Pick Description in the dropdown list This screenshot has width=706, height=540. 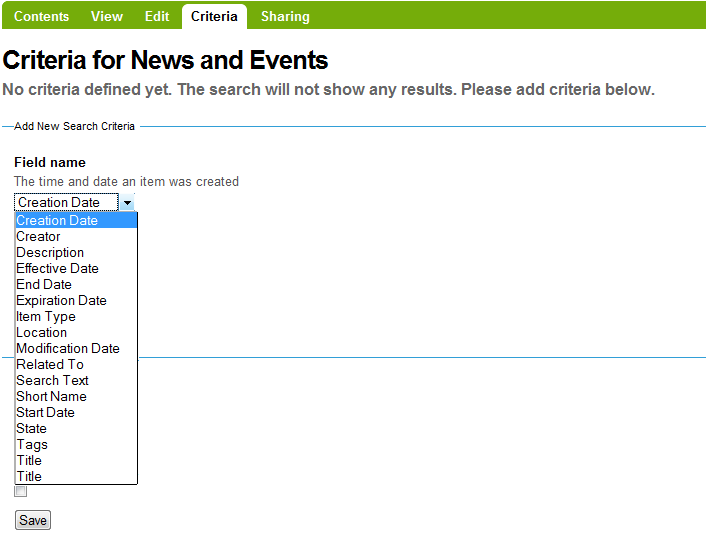click(x=50, y=253)
